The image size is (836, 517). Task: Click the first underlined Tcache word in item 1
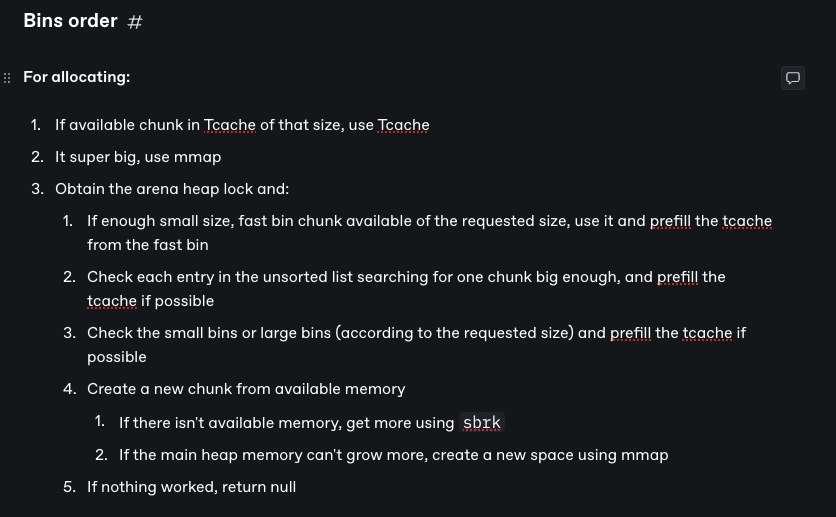coord(230,125)
